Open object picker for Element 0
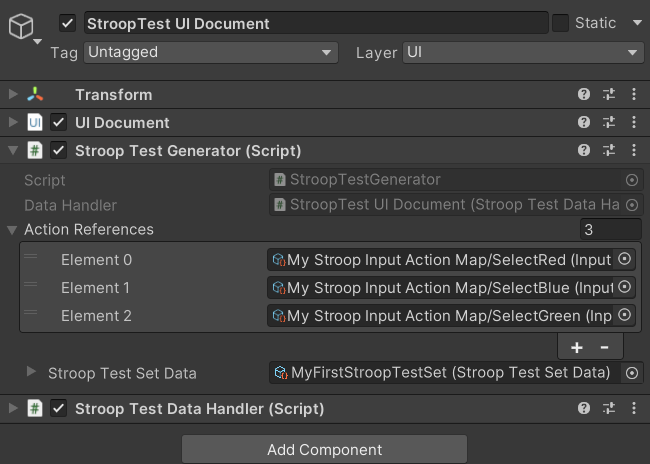The height and width of the screenshot is (464, 650). tap(624, 259)
